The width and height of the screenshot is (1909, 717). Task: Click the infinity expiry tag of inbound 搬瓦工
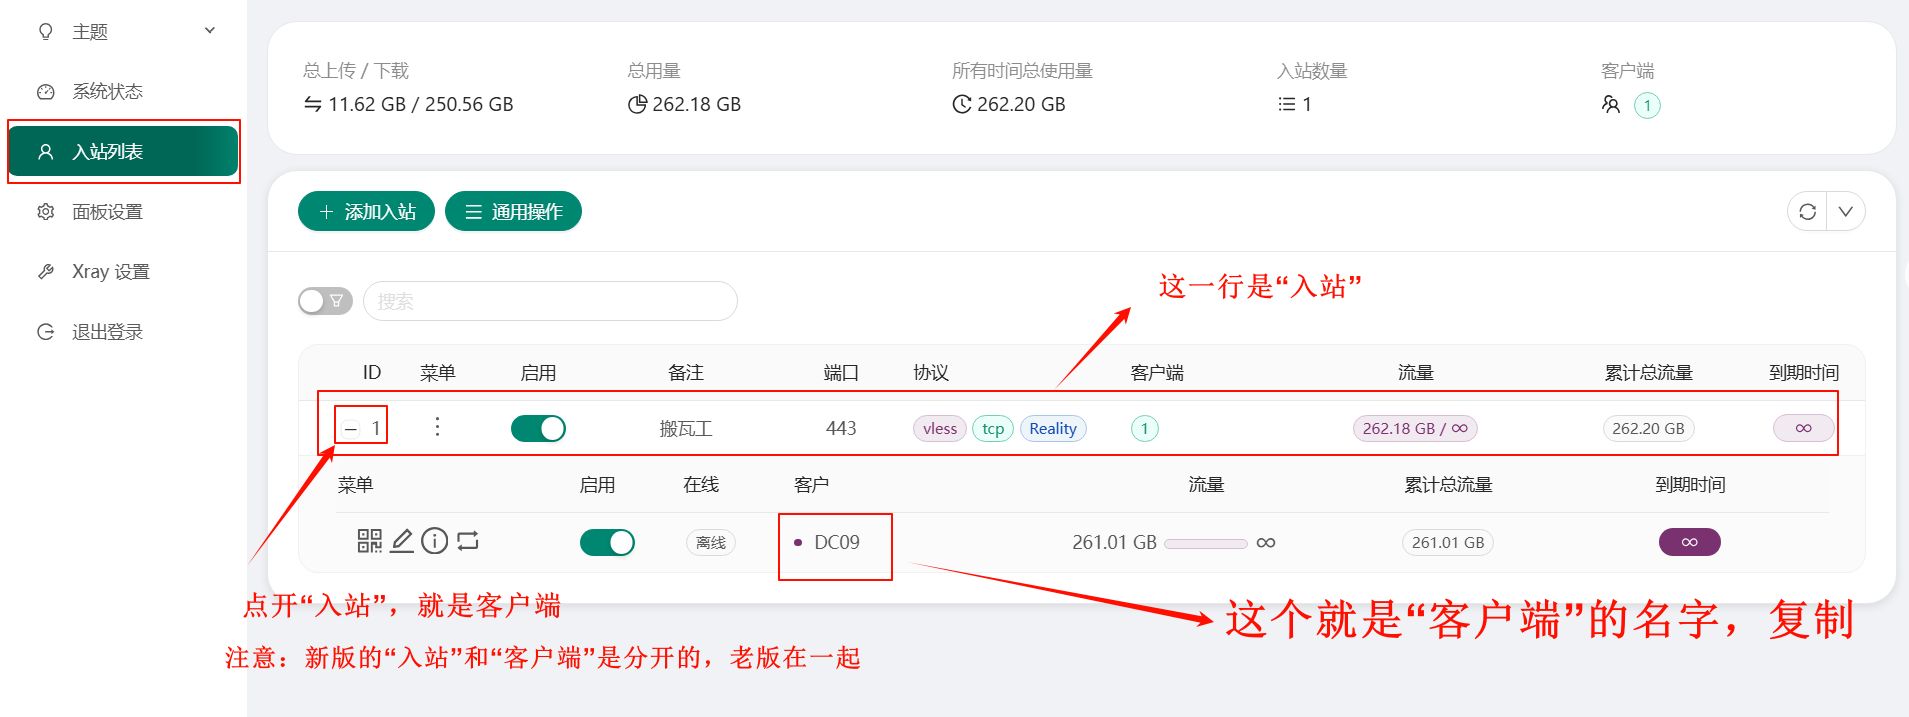[1803, 428]
